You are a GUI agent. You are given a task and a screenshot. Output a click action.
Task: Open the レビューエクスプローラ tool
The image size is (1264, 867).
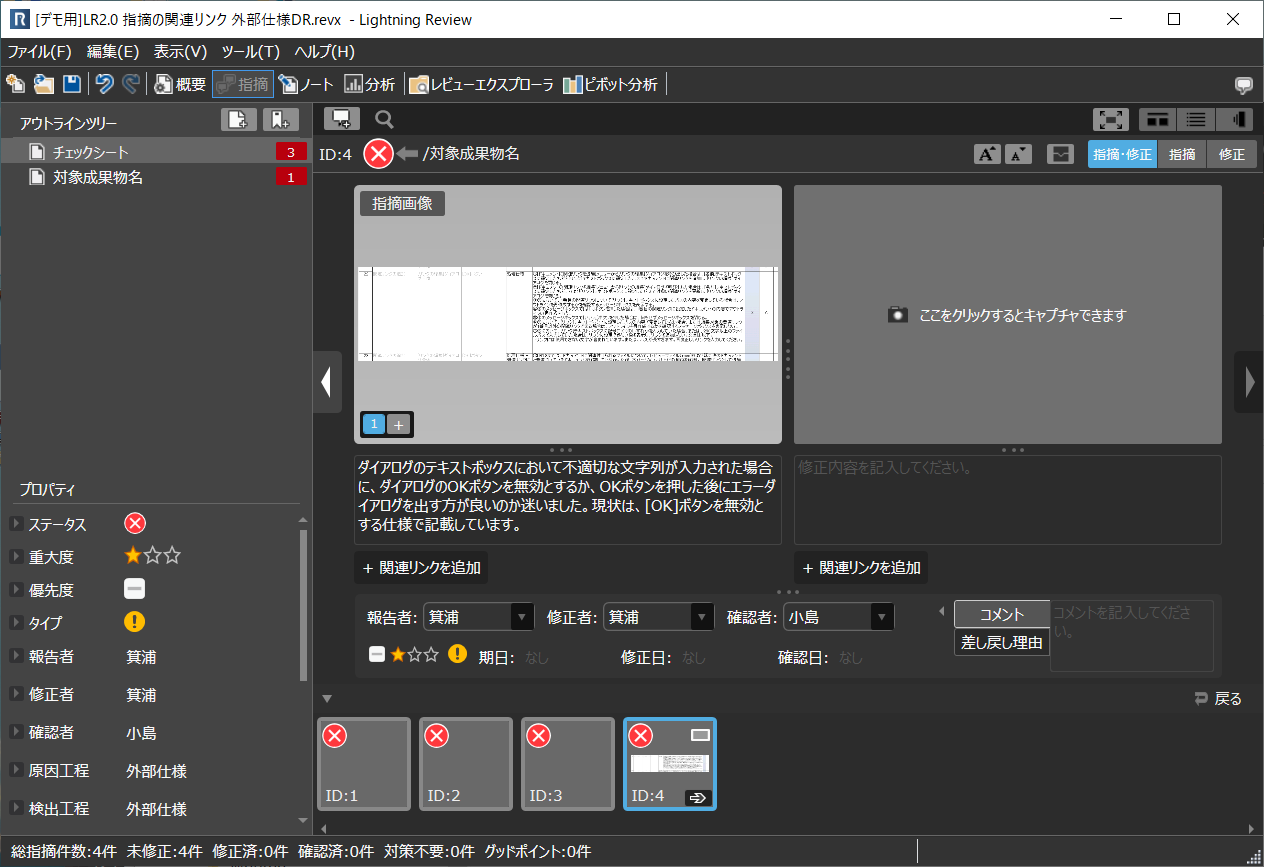tap(481, 85)
